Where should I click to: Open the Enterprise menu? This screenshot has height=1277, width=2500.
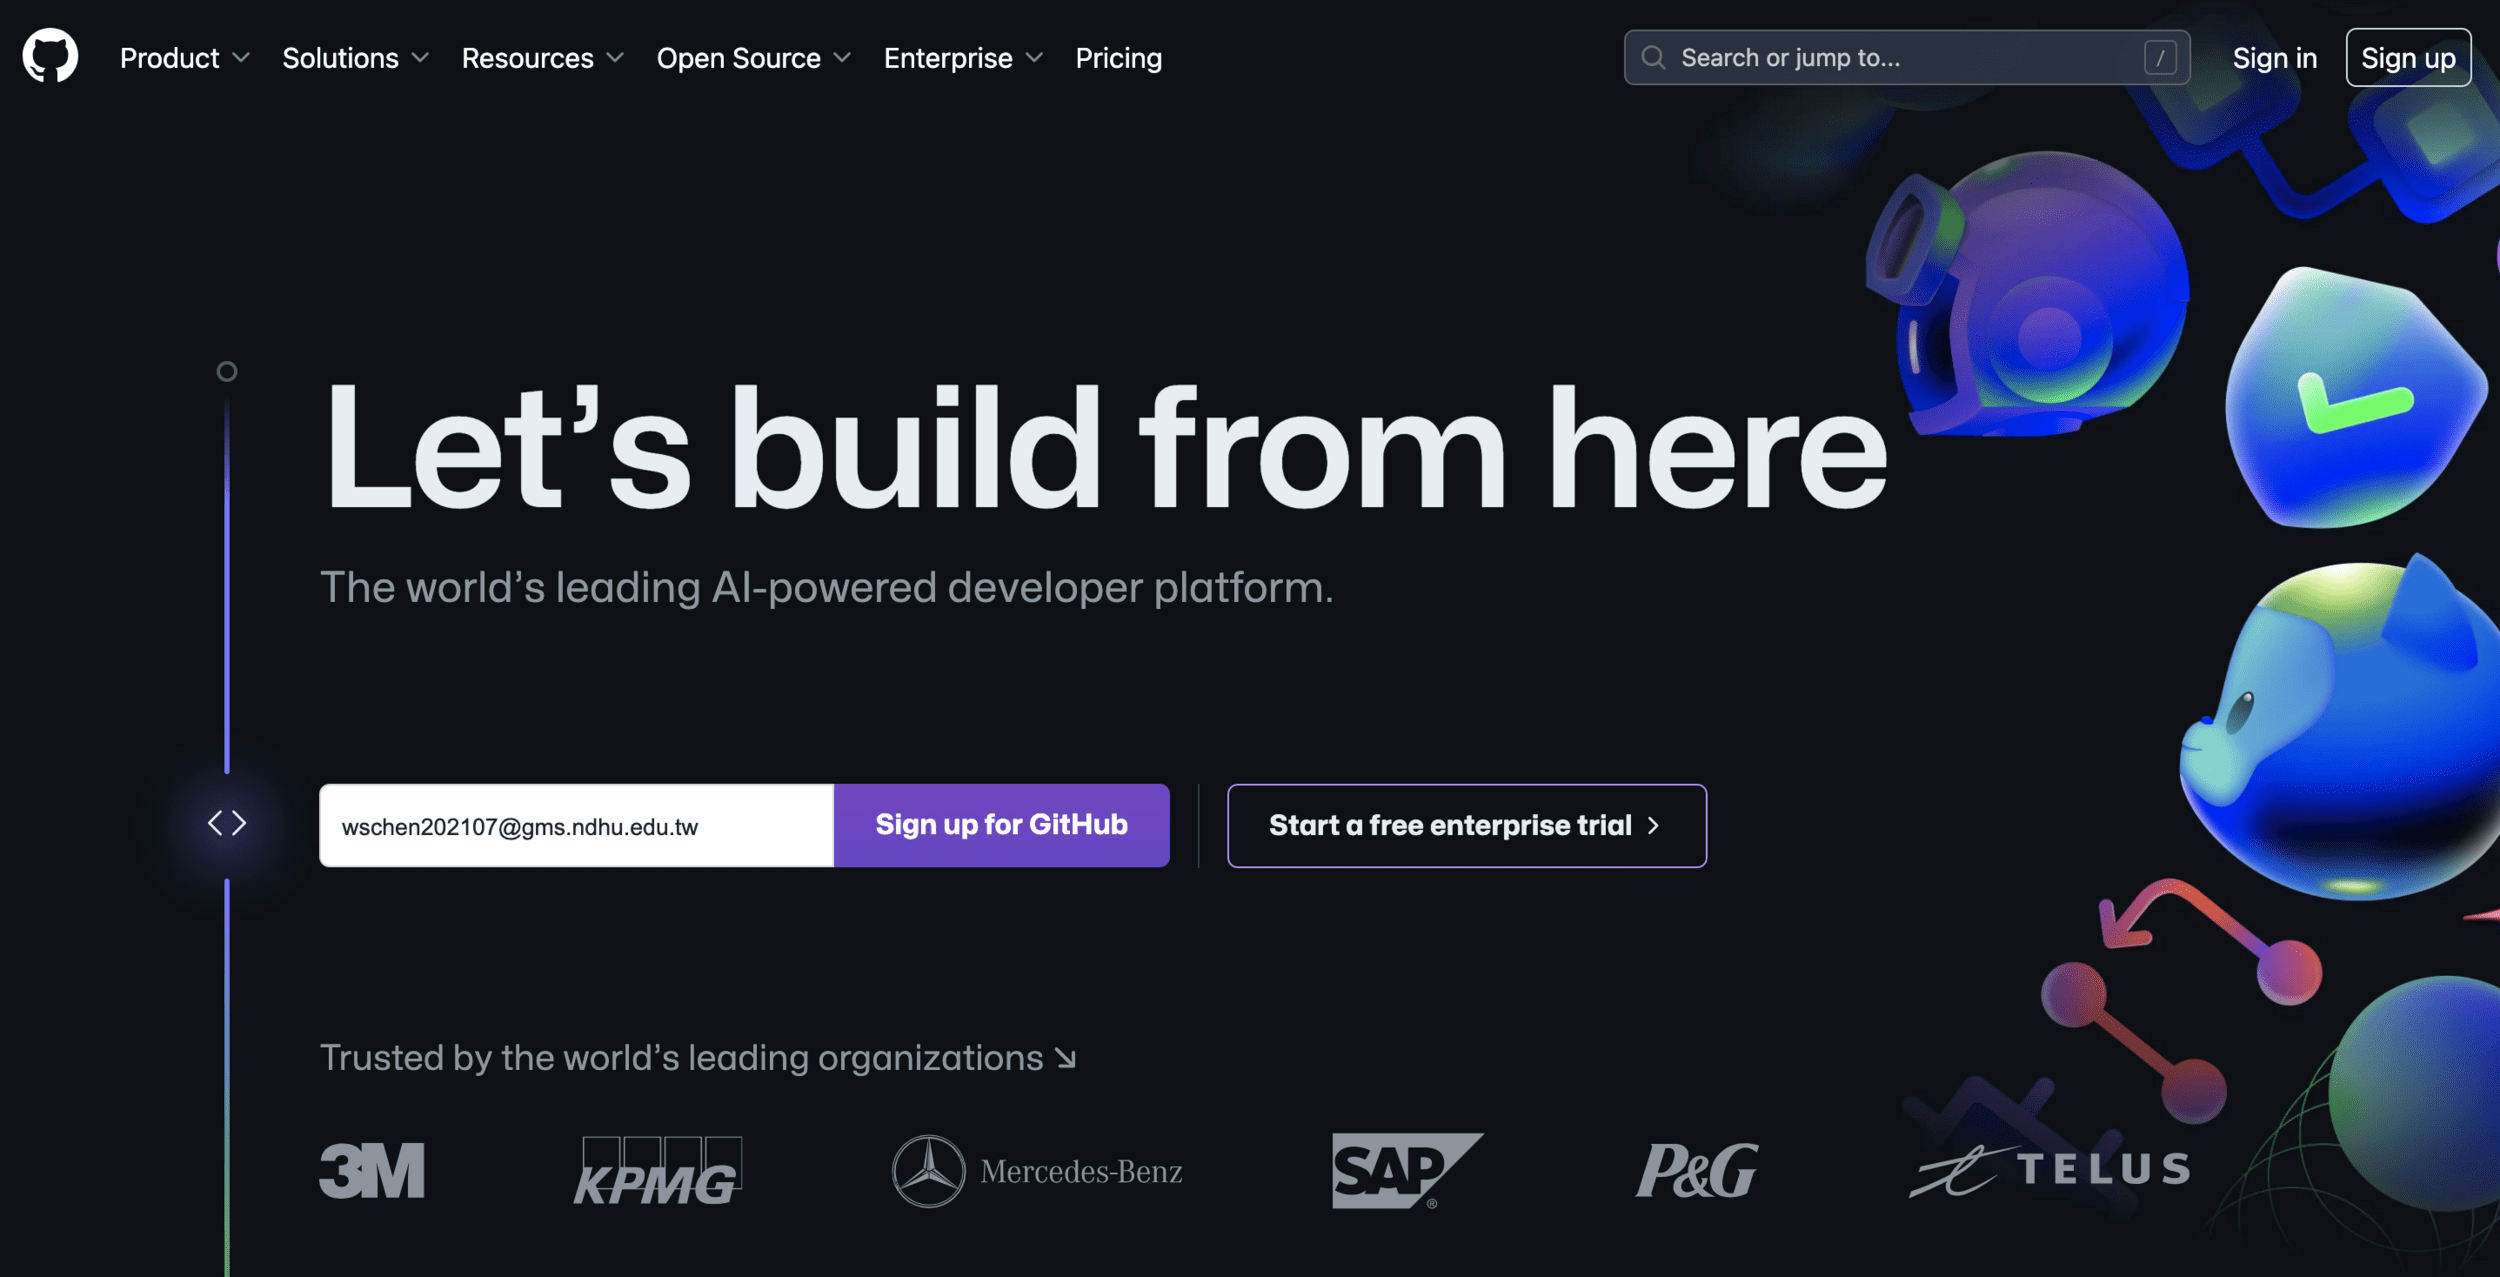point(963,58)
